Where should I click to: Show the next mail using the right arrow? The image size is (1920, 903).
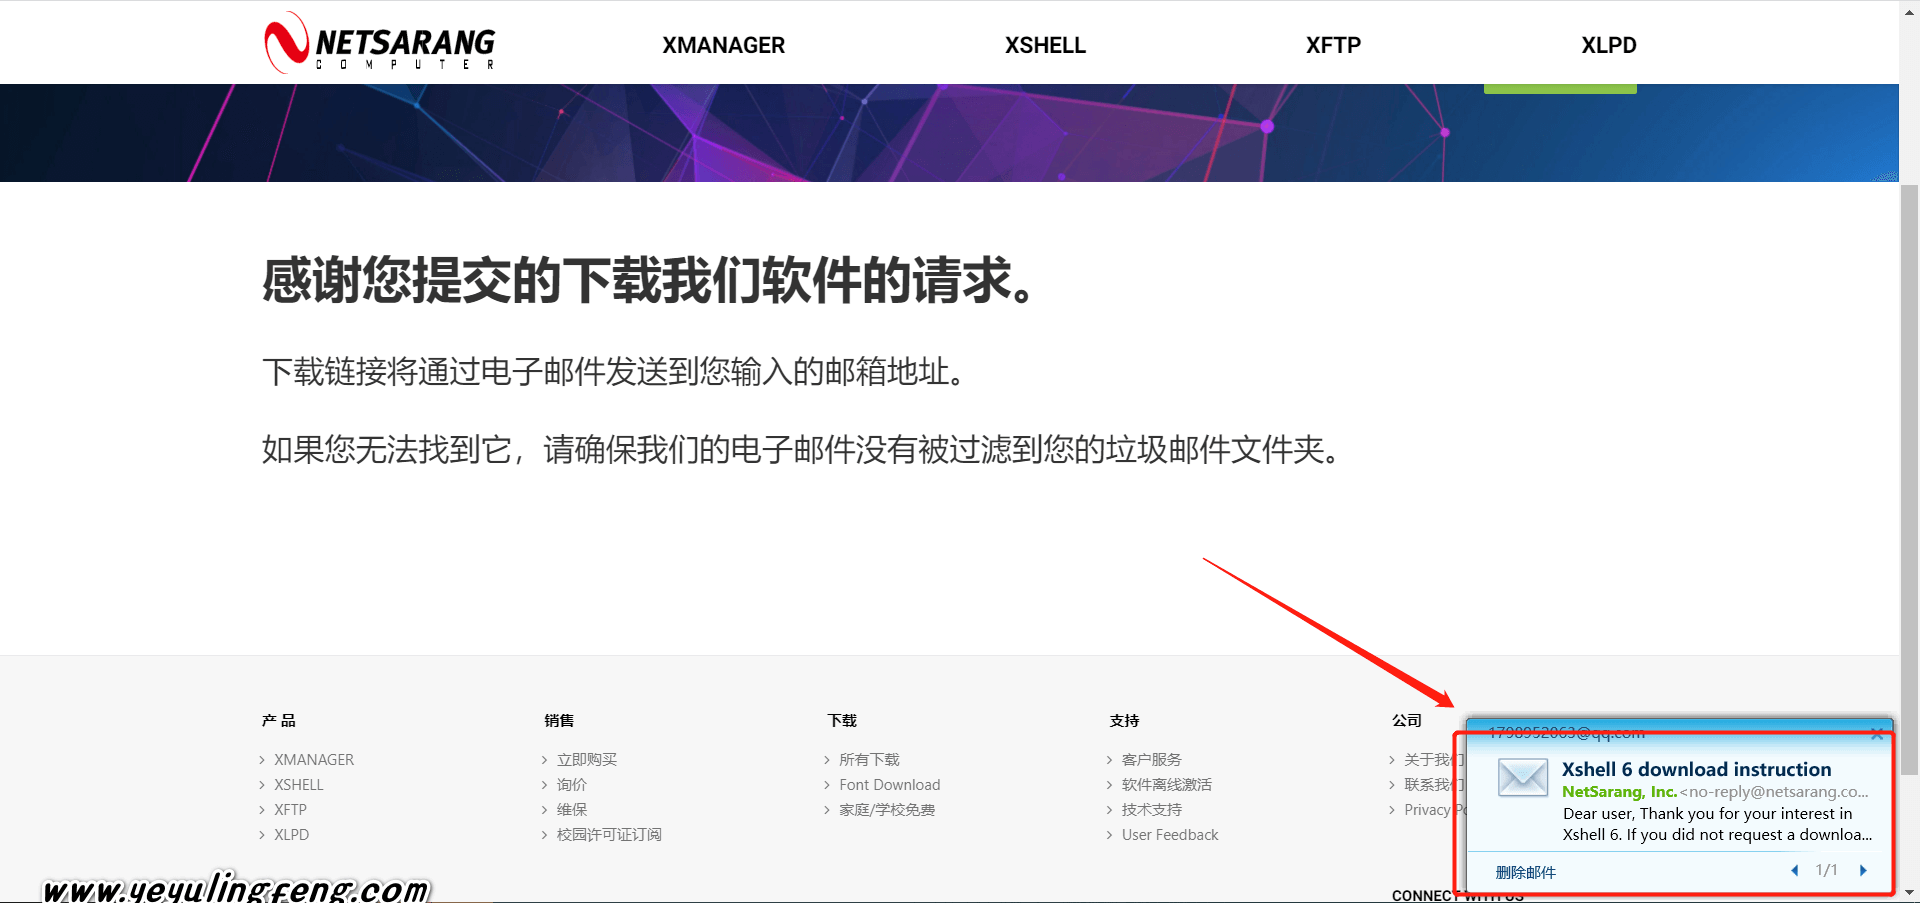tap(1863, 871)
